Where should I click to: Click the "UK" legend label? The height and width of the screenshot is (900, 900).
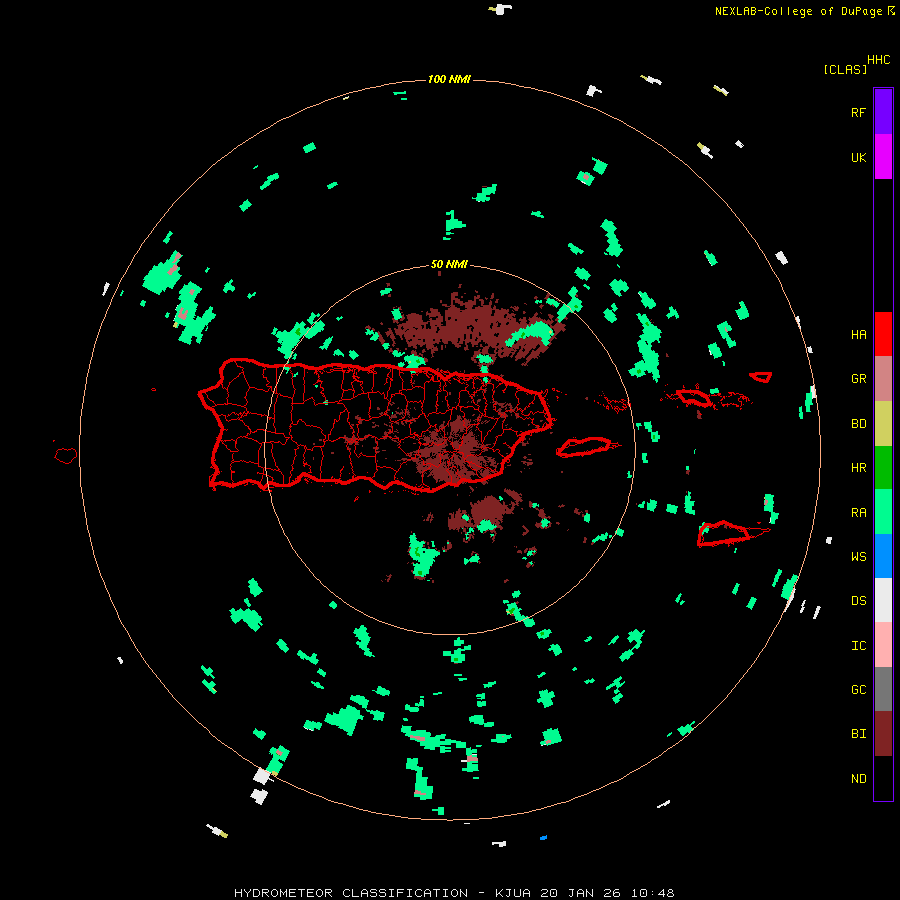click(x=858, y=157)
